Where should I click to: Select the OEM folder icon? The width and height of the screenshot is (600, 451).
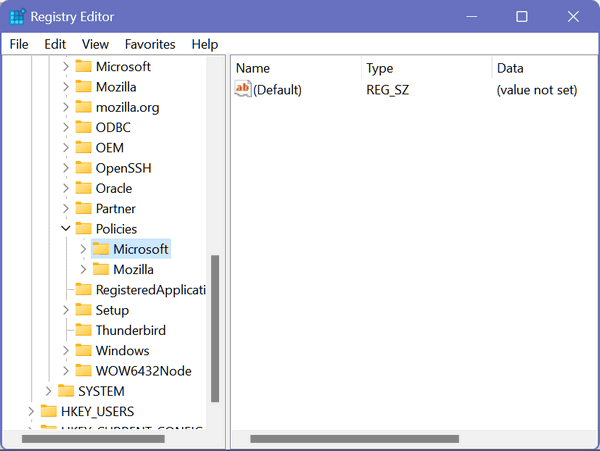[x=83, y=147]
